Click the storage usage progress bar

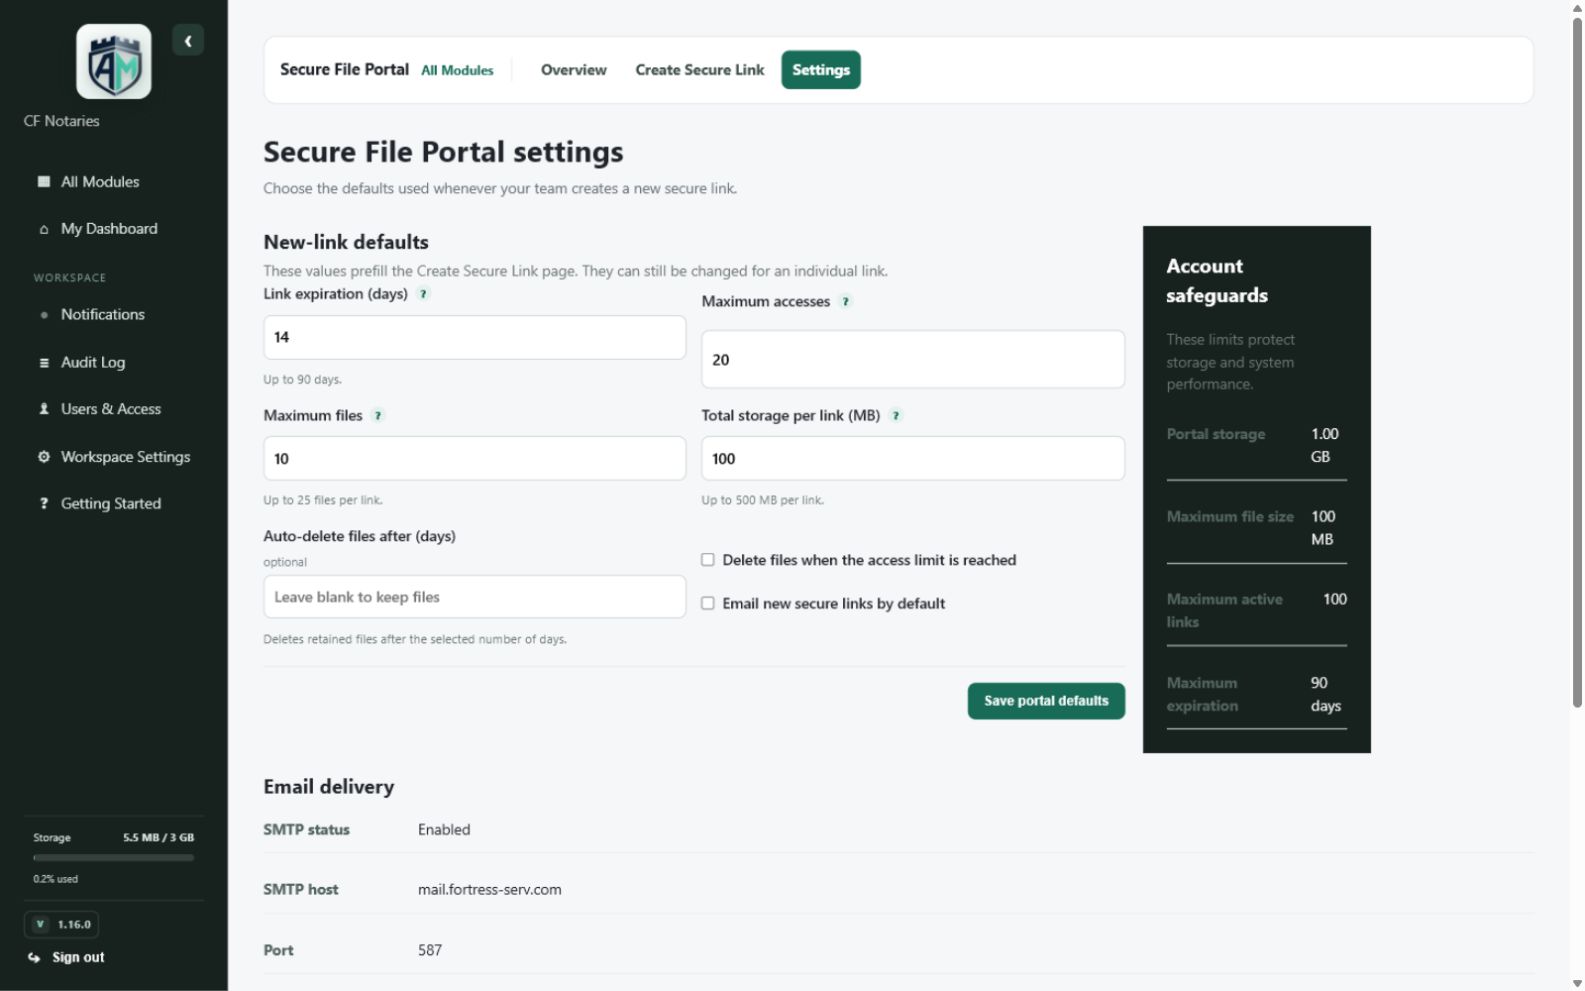coord(114,858)
